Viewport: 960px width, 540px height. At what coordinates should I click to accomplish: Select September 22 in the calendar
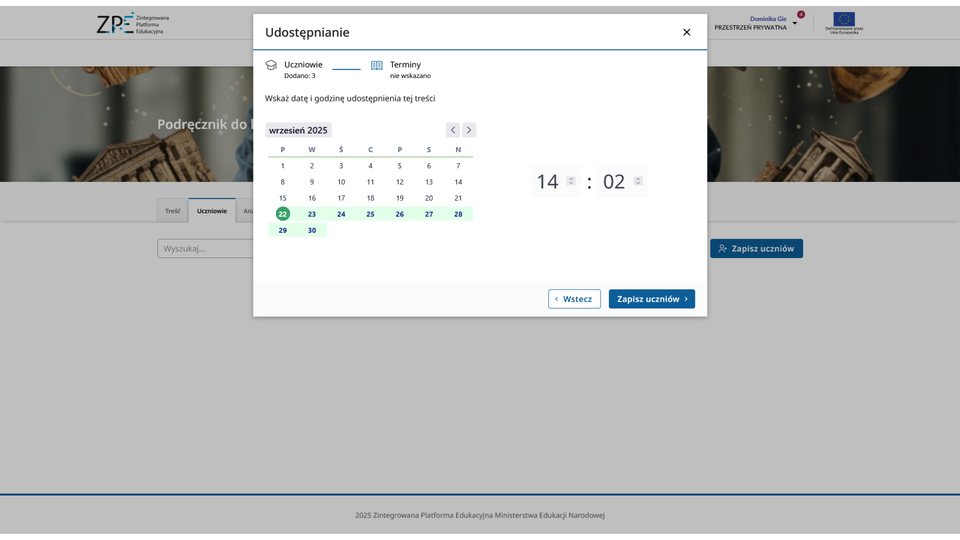click(x=283, y=214)
